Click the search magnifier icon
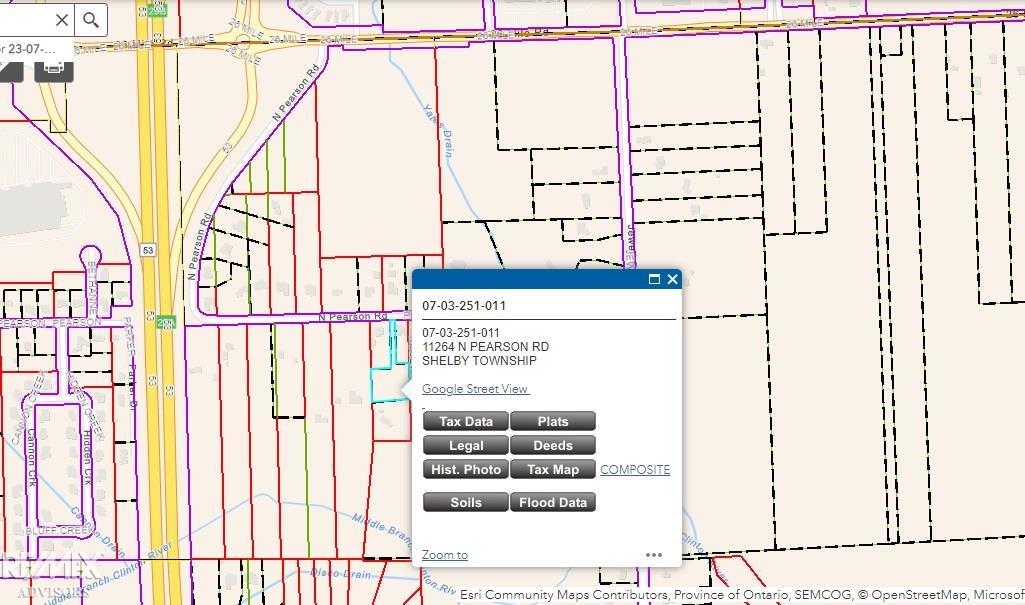 pyautogui.click(x=91, y=20)
